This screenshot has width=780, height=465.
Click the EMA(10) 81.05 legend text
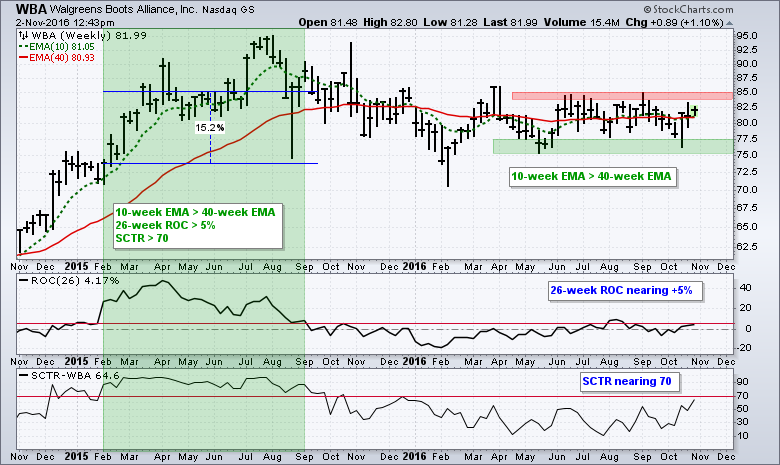pyautogui.click(x=62, y=47)
